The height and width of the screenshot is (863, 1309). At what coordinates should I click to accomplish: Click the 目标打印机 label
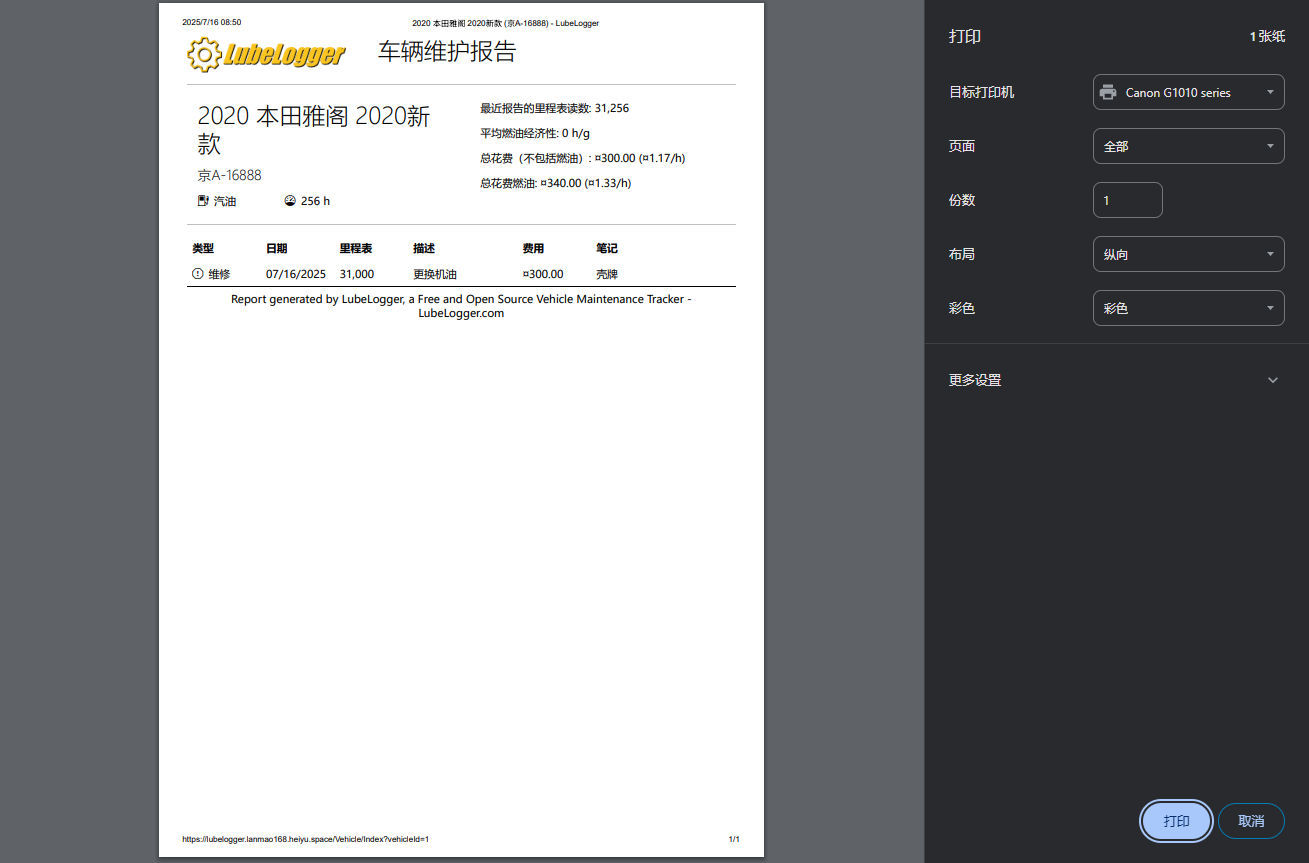pyautogui.click(x=981, y=92)
